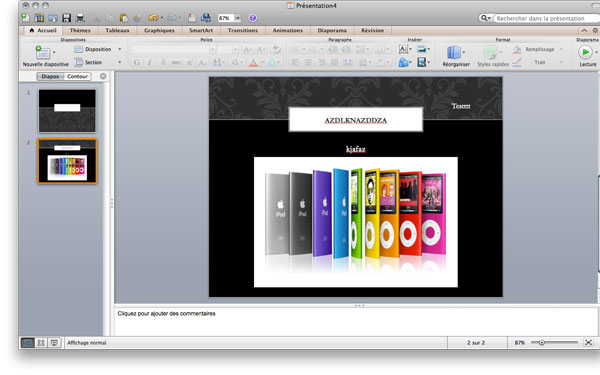Expand the Section dropdown

click(98, 62)
